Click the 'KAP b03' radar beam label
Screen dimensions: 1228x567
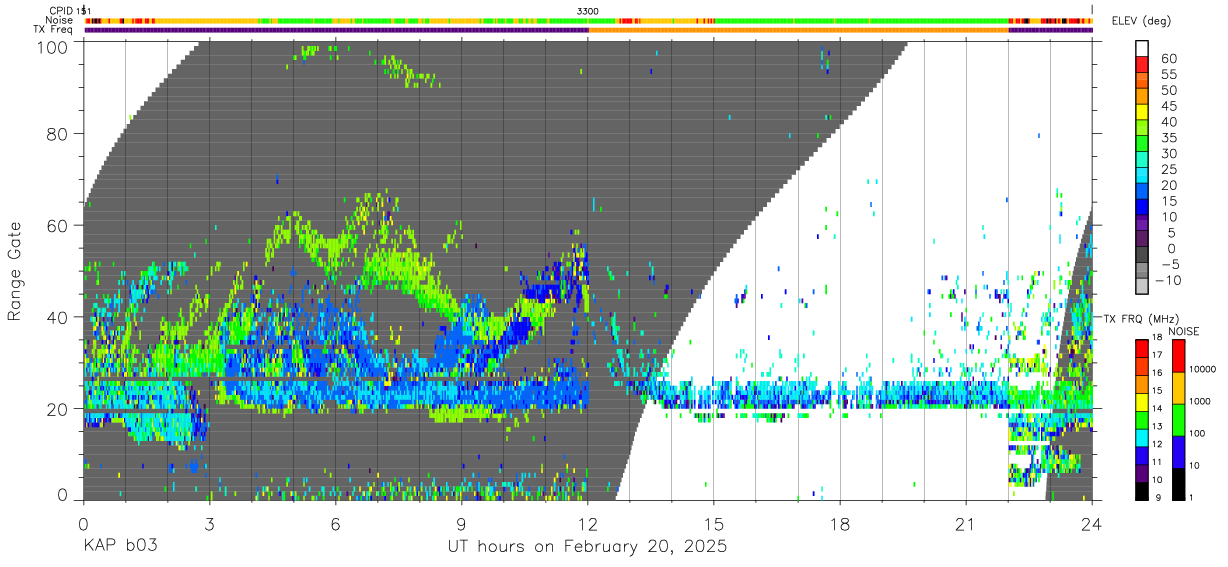click(119, 546)
